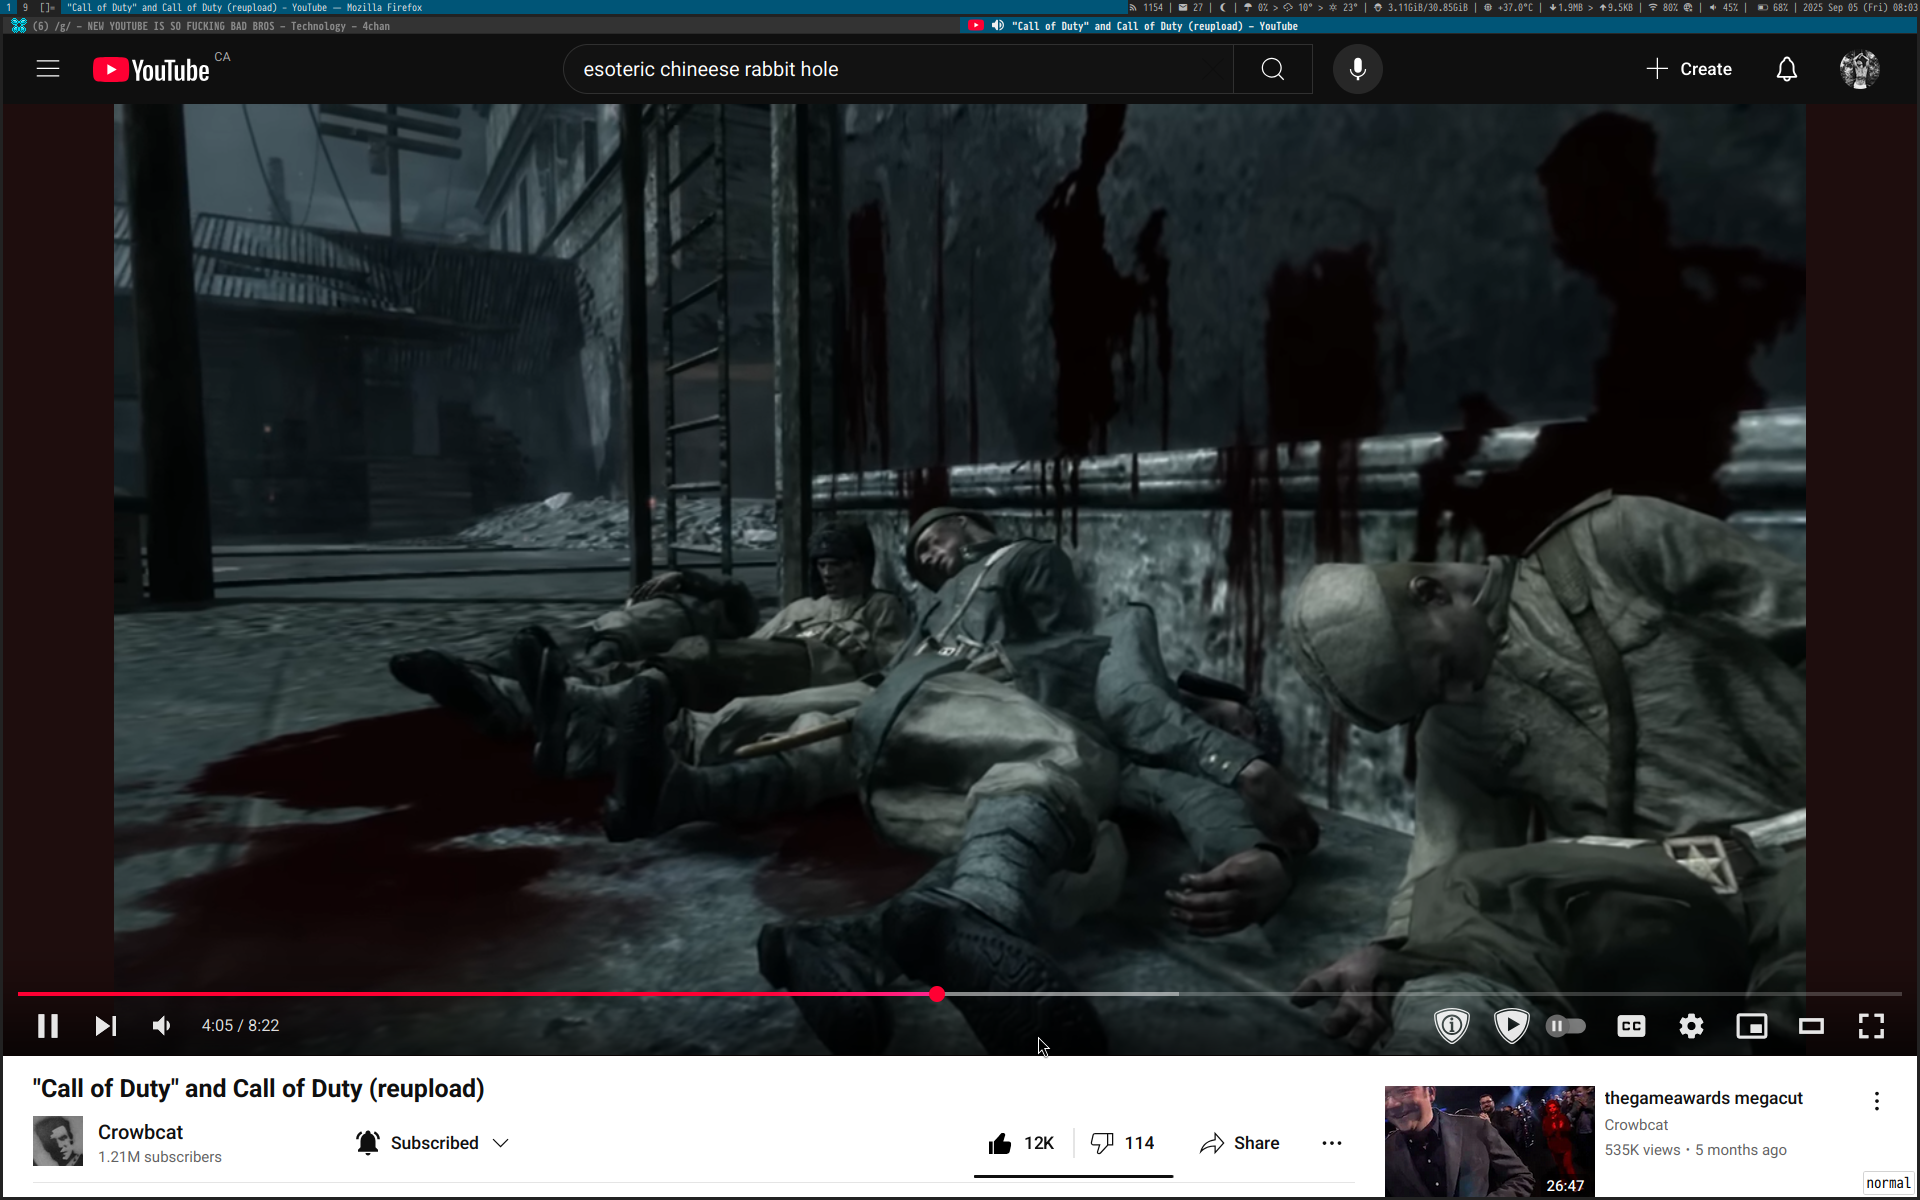Share this video
The image size is (1920, 1200).
pyautogui.click(x=1240, y=1143)
